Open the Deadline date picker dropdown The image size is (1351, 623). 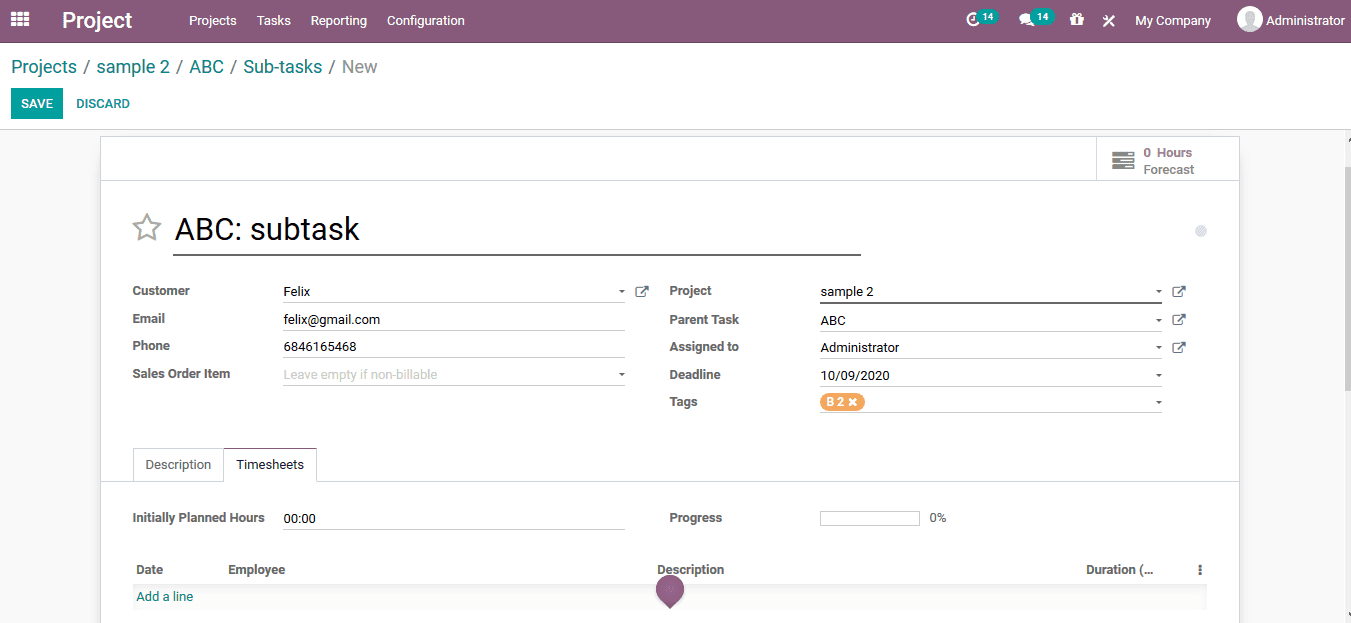pos(1157,374)
